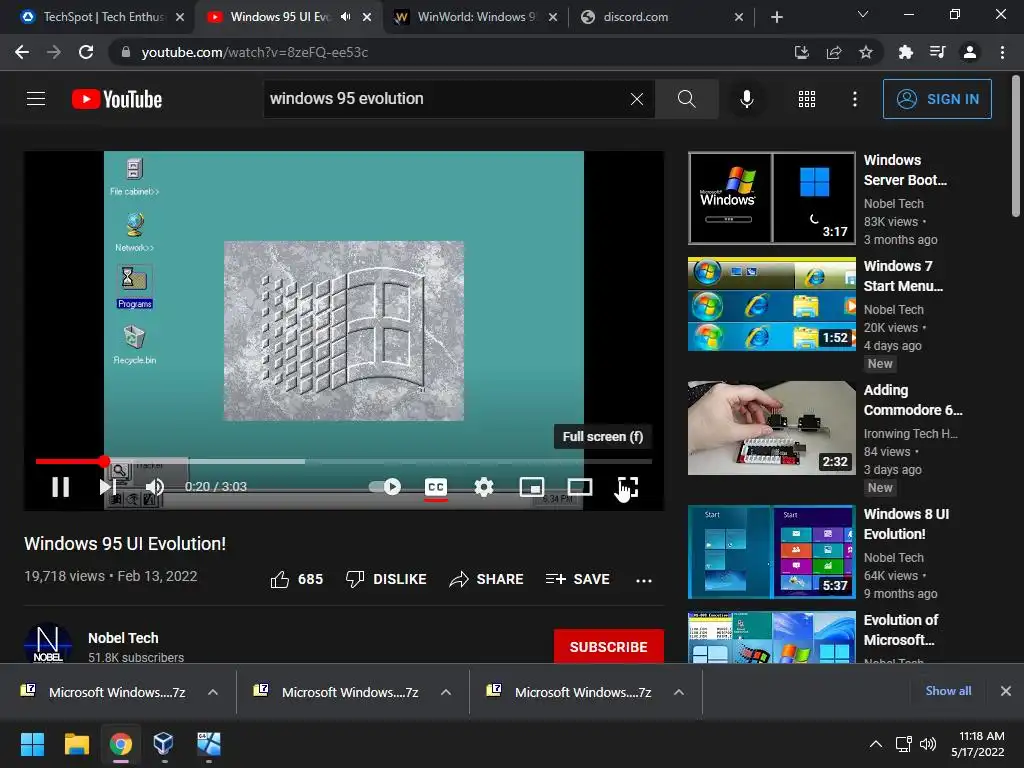This screenshot has height=768, width=1024.
Task: Enable miniplayer mode
Action: [x=532, y=487]
